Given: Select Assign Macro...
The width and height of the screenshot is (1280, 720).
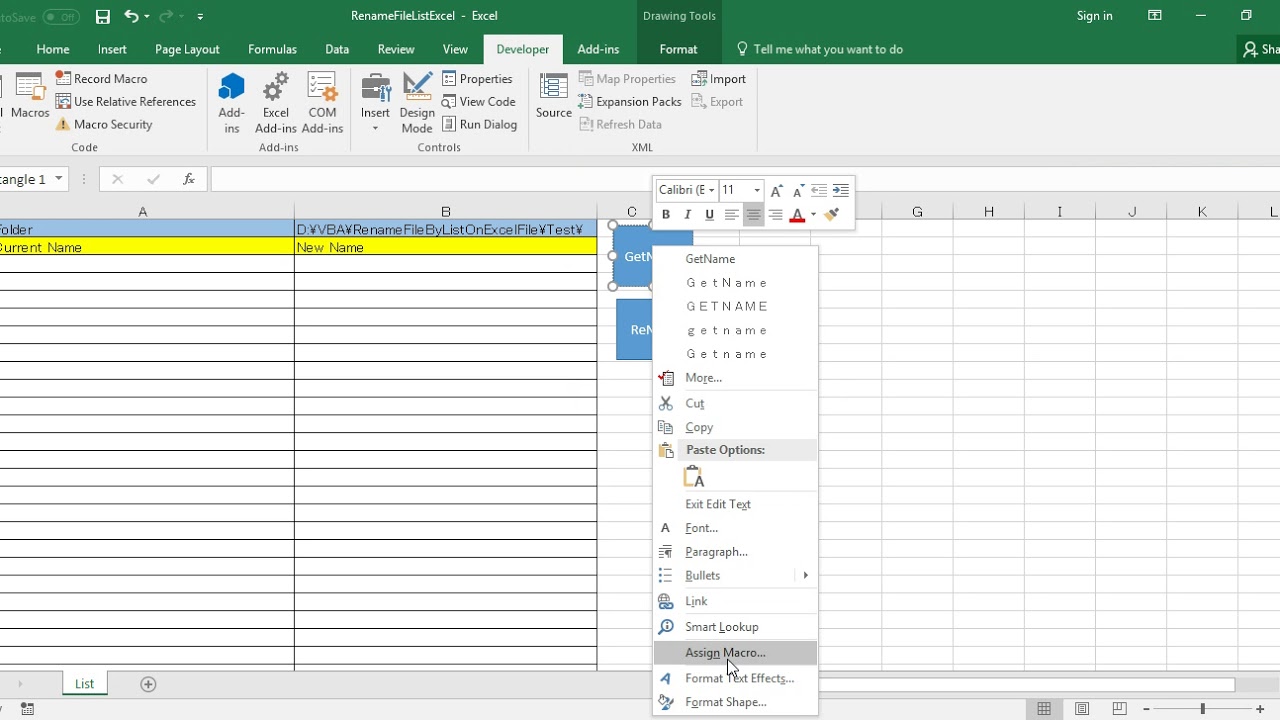Looking at the screenshot, I should coord(735,653).
